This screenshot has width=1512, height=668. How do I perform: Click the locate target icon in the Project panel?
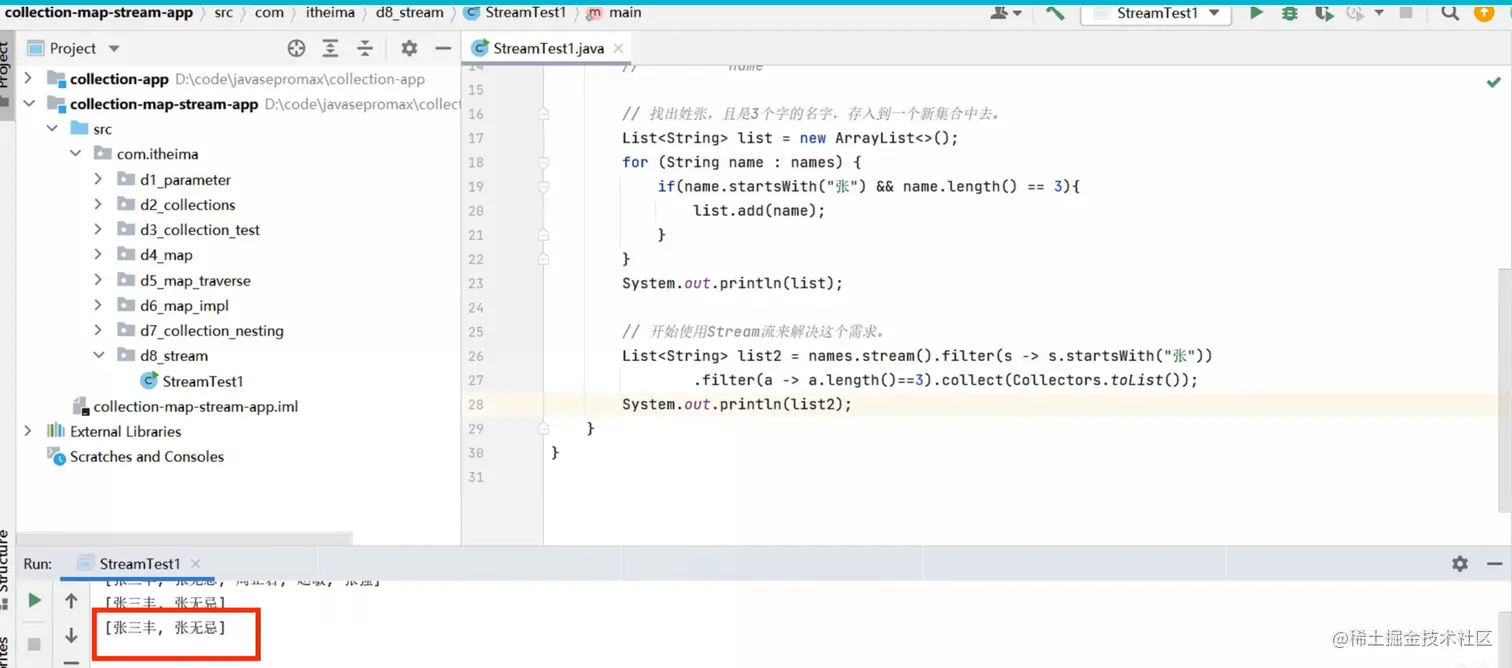296,48
